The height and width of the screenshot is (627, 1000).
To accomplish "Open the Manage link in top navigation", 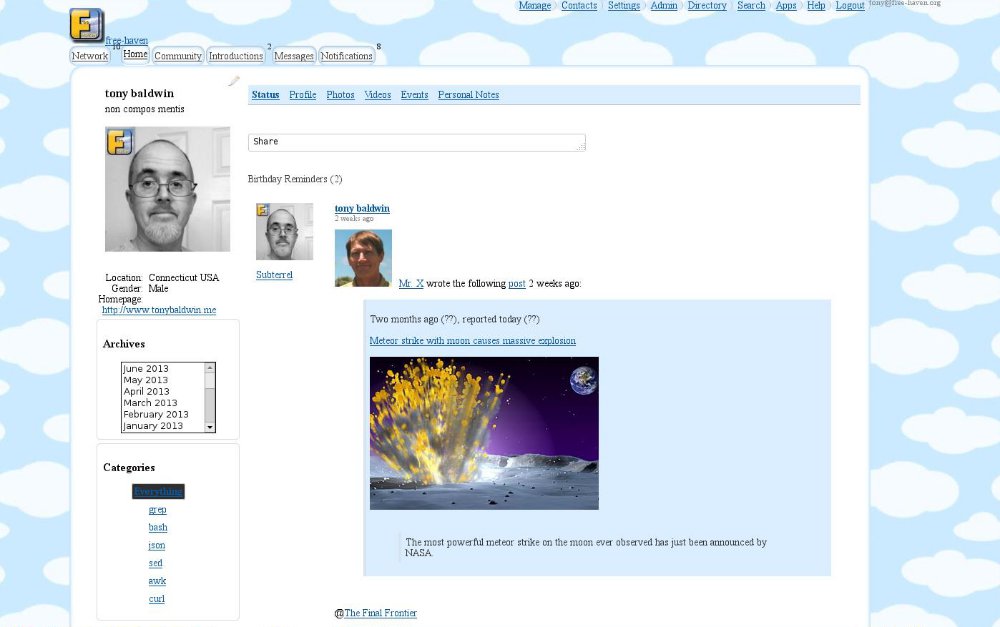I will click(x=534, y=6).
